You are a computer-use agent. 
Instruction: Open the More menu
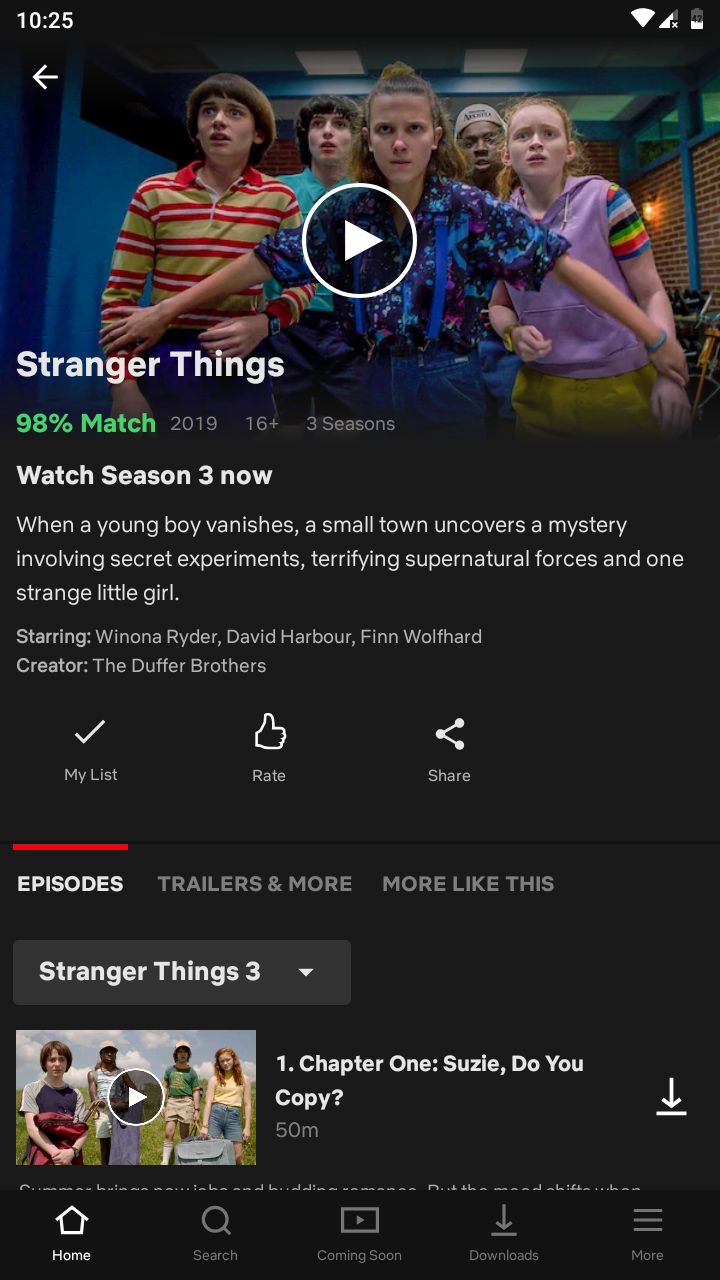coord(647,1234)
